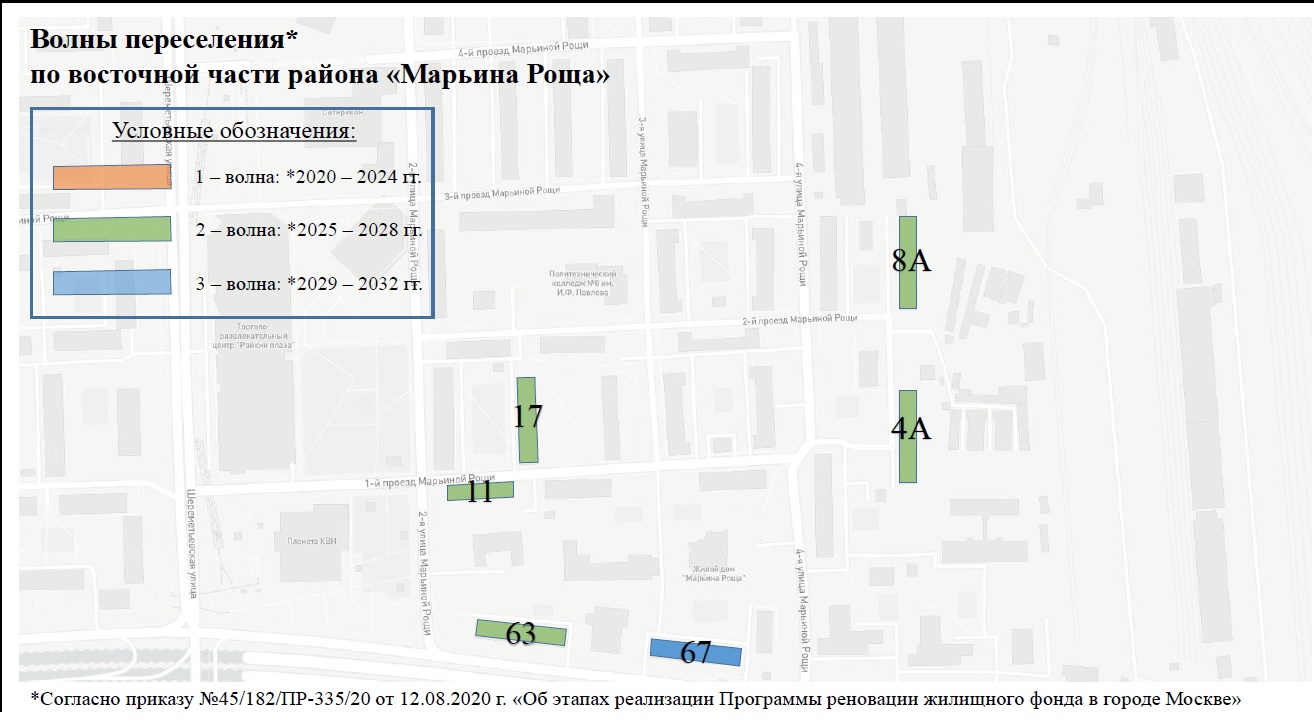This screenshot has width=1314, height=721.
Task: Click the map label '1-й проезд Марьиной Рощи'
Action: tap(430, 479)
